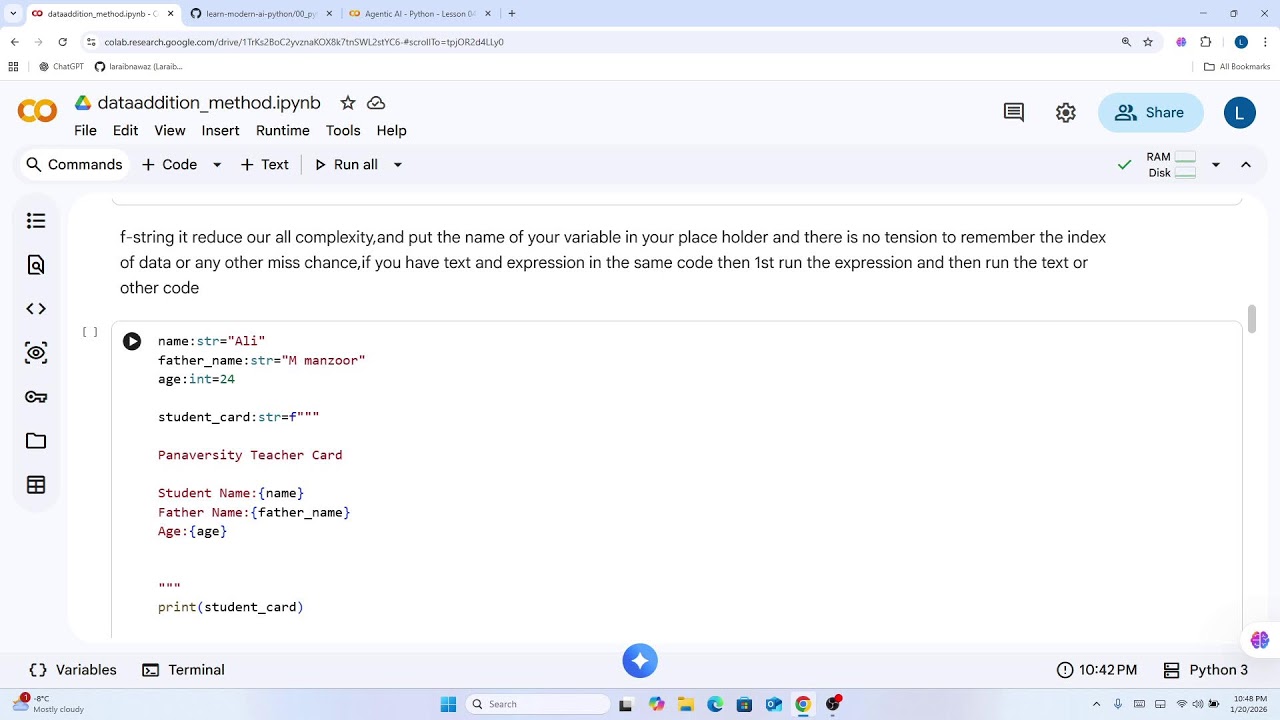Open comments panel icon
1280x720 pixels.
click(x=1014, y=112)
